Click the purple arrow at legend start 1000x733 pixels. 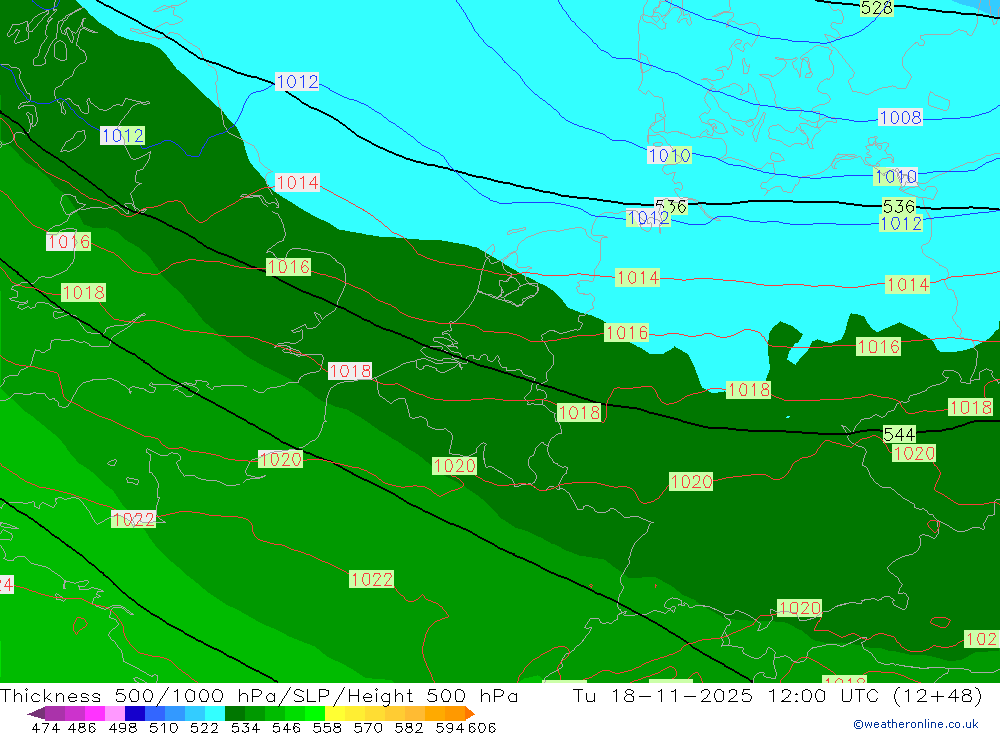pos(36,713)
